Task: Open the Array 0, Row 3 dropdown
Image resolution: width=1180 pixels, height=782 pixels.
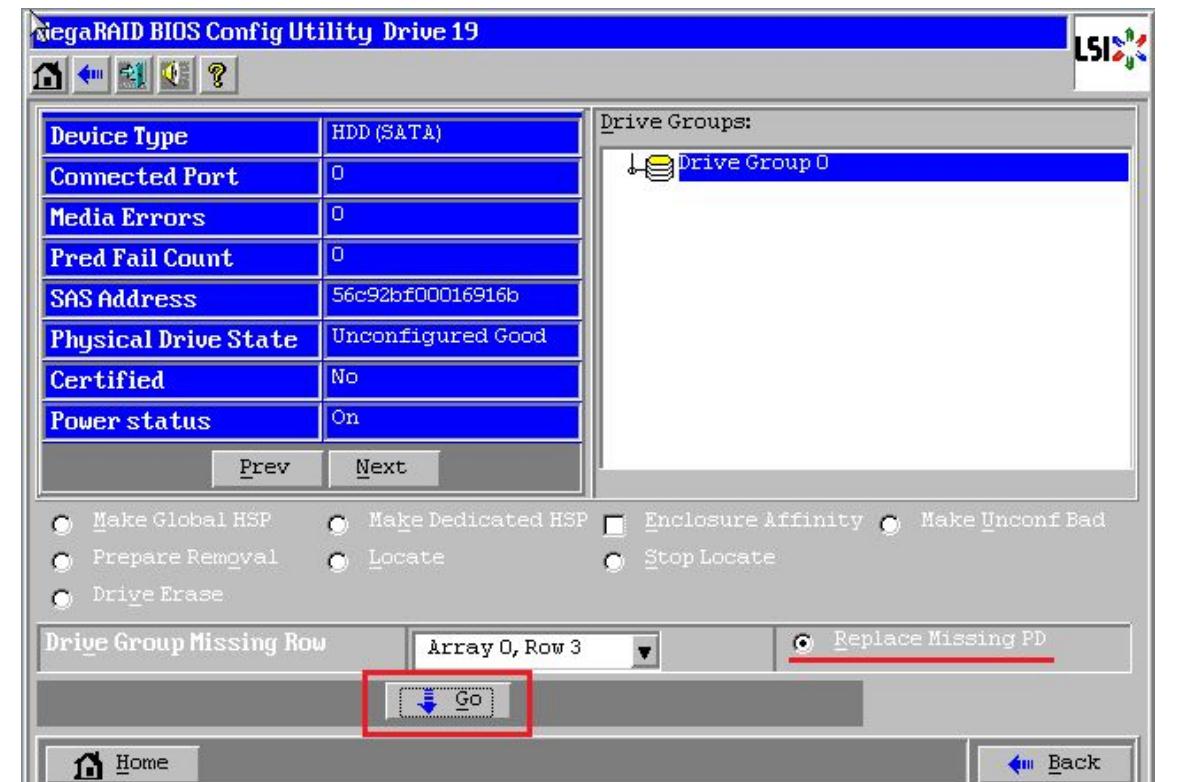Action: click(x=644, y=650)
